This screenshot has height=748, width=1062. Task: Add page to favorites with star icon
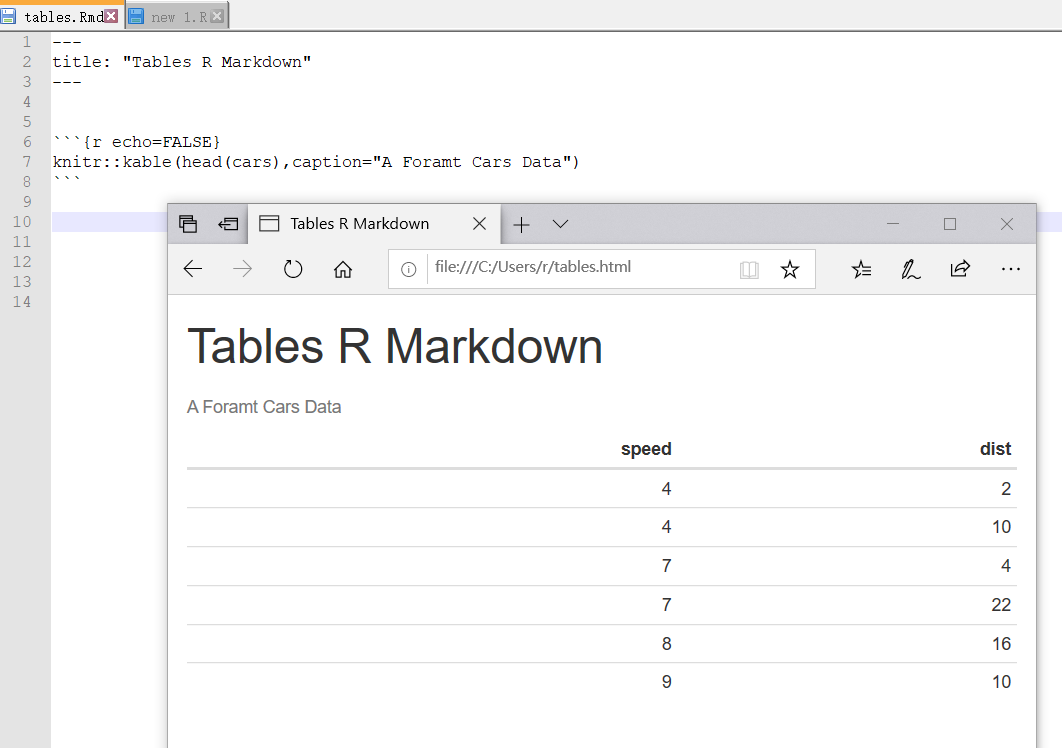point(790,270)
